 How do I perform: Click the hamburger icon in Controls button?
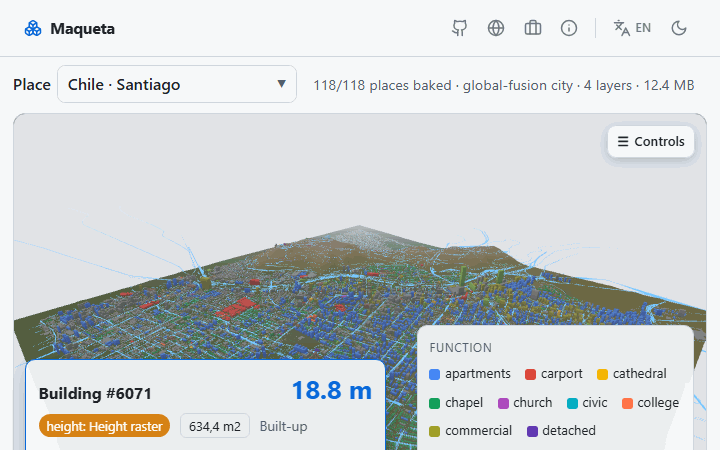click(x=623, y=141)
